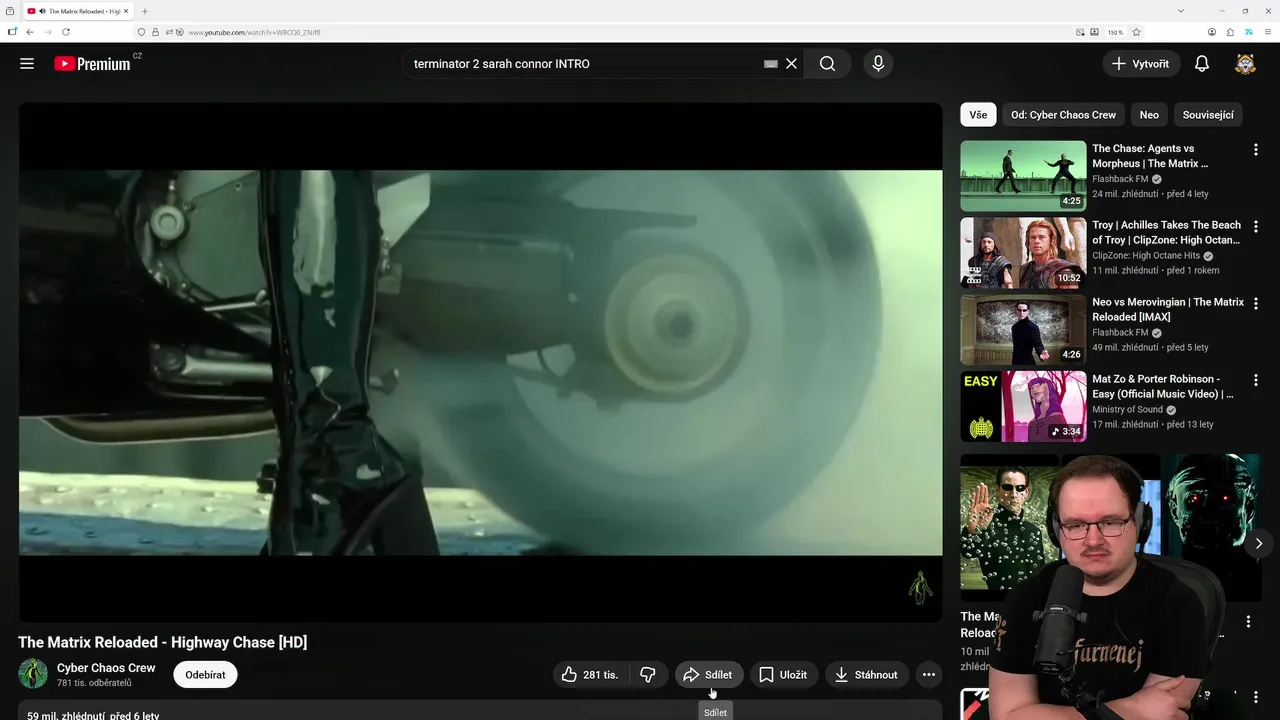Select the 'Od: Cyber Chaos Crew' filter chip
The height and width of the screenshot is (720, 1280).
point(1063,115)
